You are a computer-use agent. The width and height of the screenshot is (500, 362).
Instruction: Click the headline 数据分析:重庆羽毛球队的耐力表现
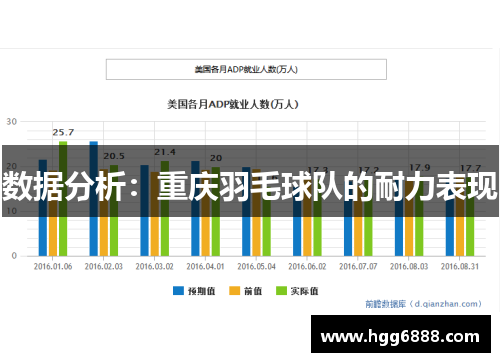[250, 186]
